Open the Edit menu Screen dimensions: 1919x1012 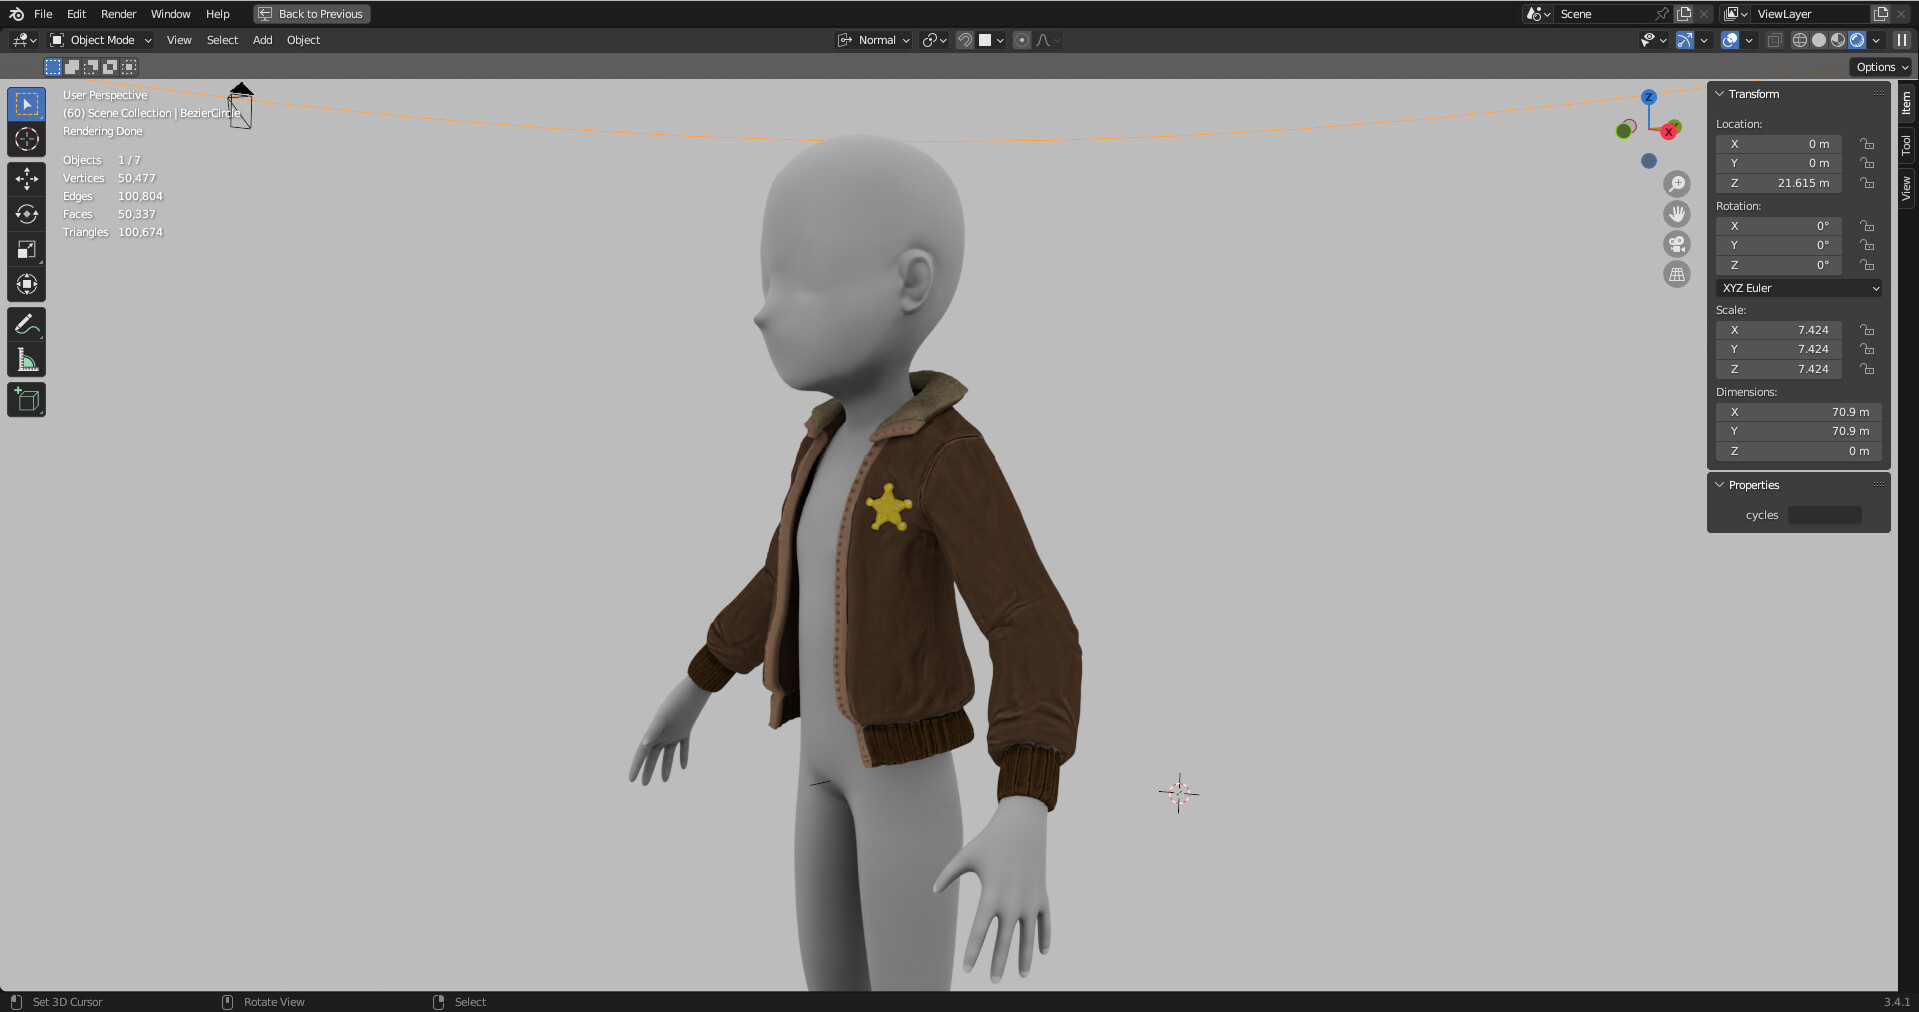click(x=76, y=14)
